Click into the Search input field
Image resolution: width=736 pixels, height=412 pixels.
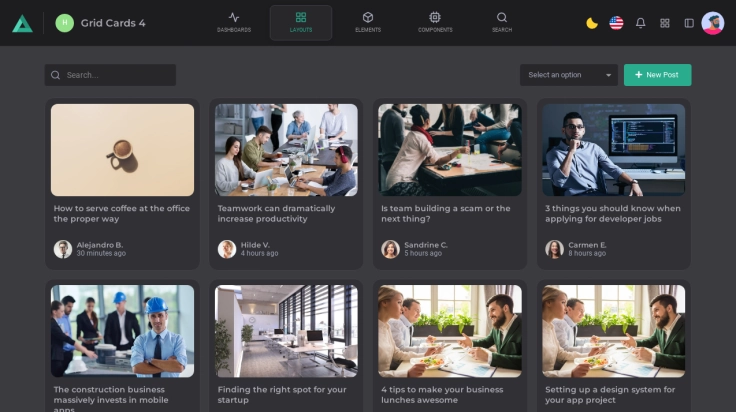tap(115, 75)
